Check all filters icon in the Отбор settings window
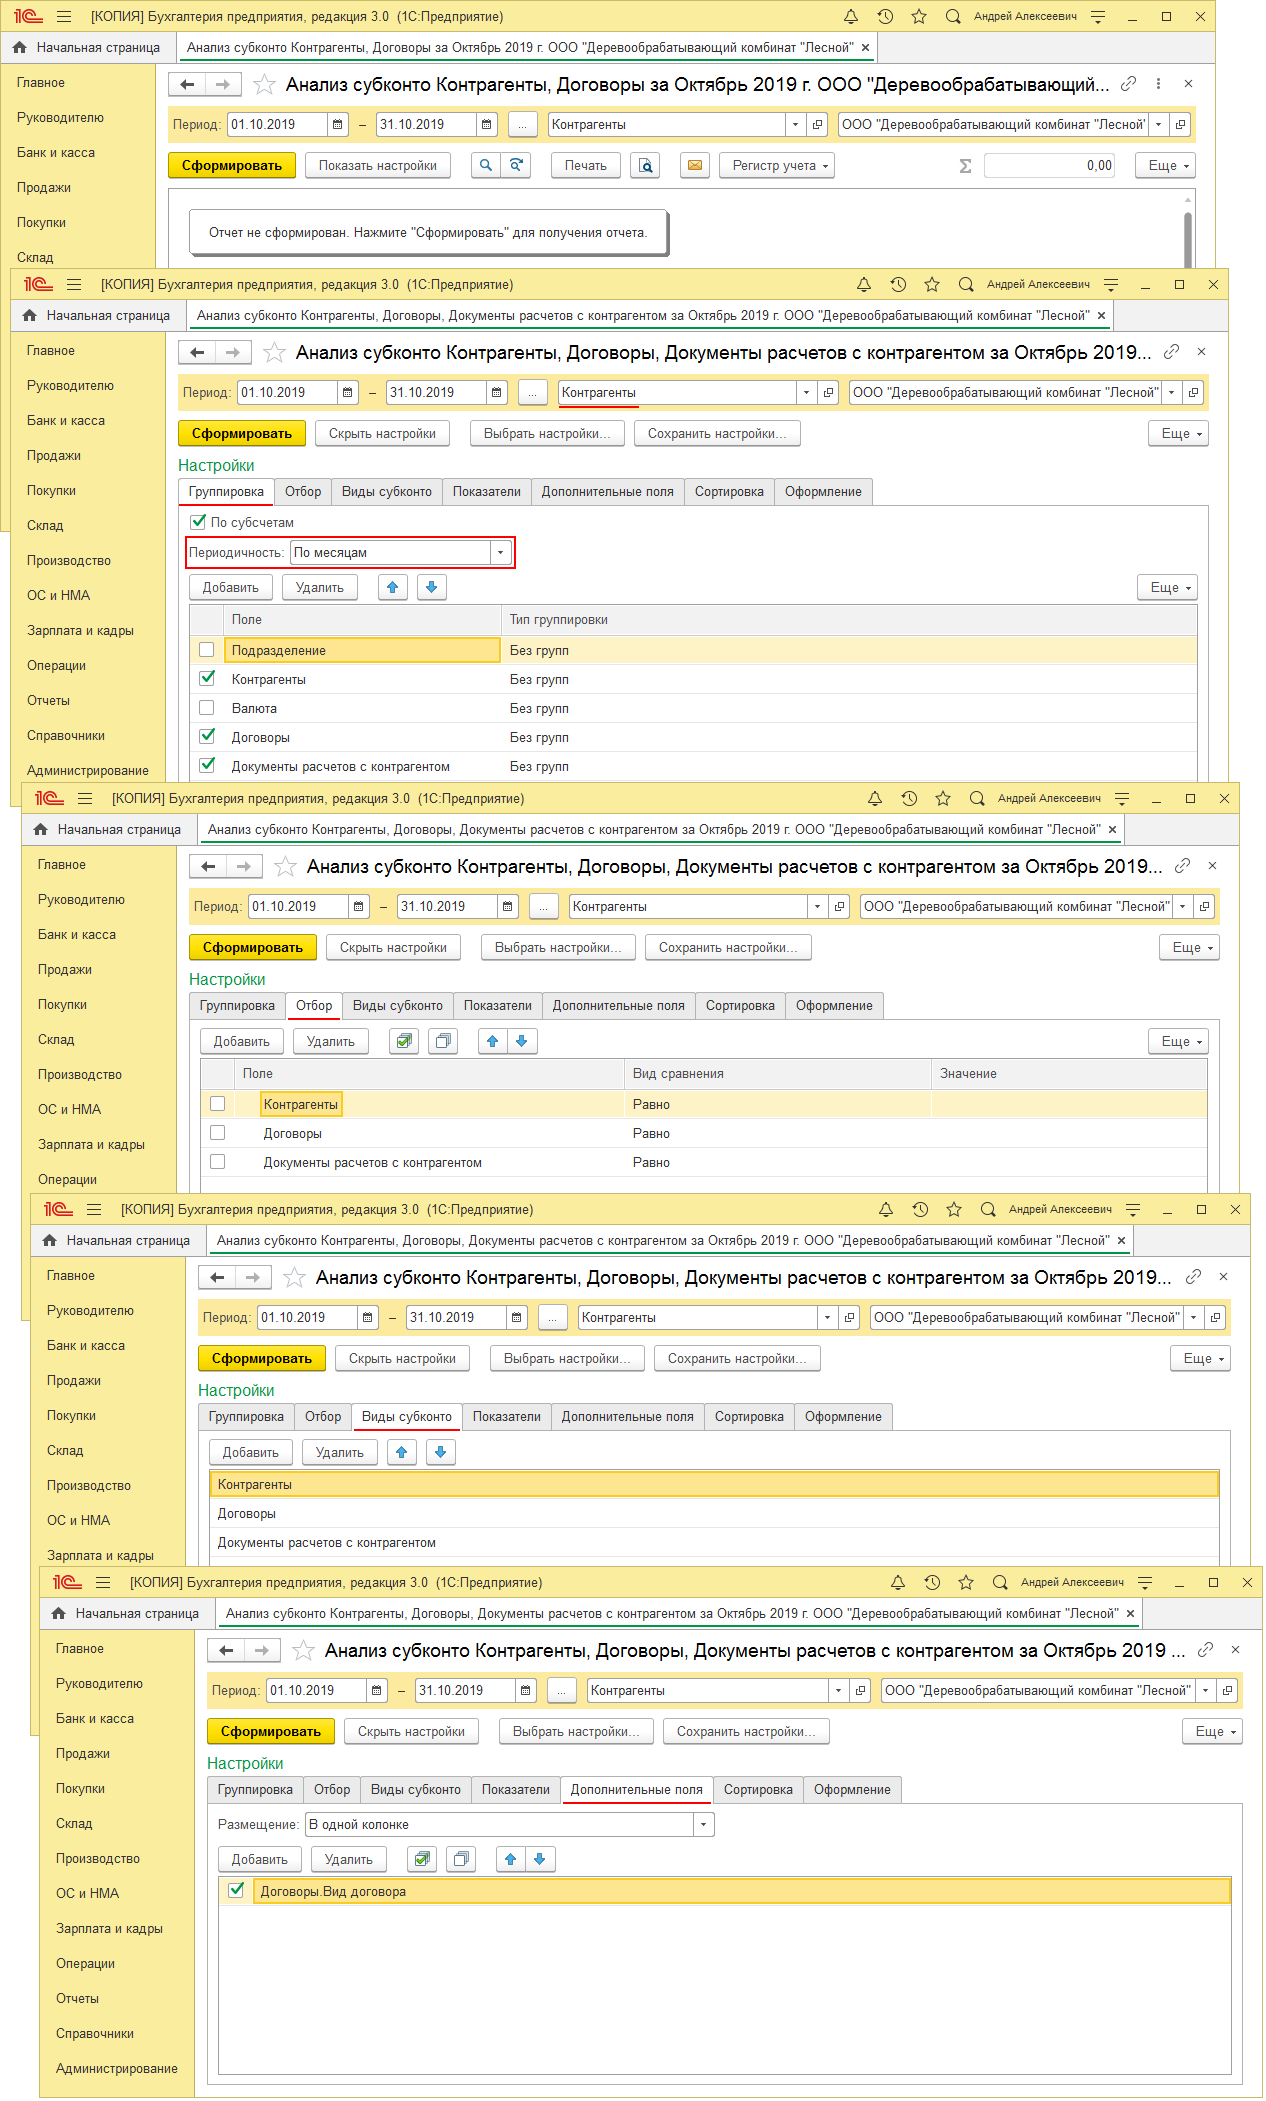This screenshot has height=2101, width=1266. pos(404,1042)
